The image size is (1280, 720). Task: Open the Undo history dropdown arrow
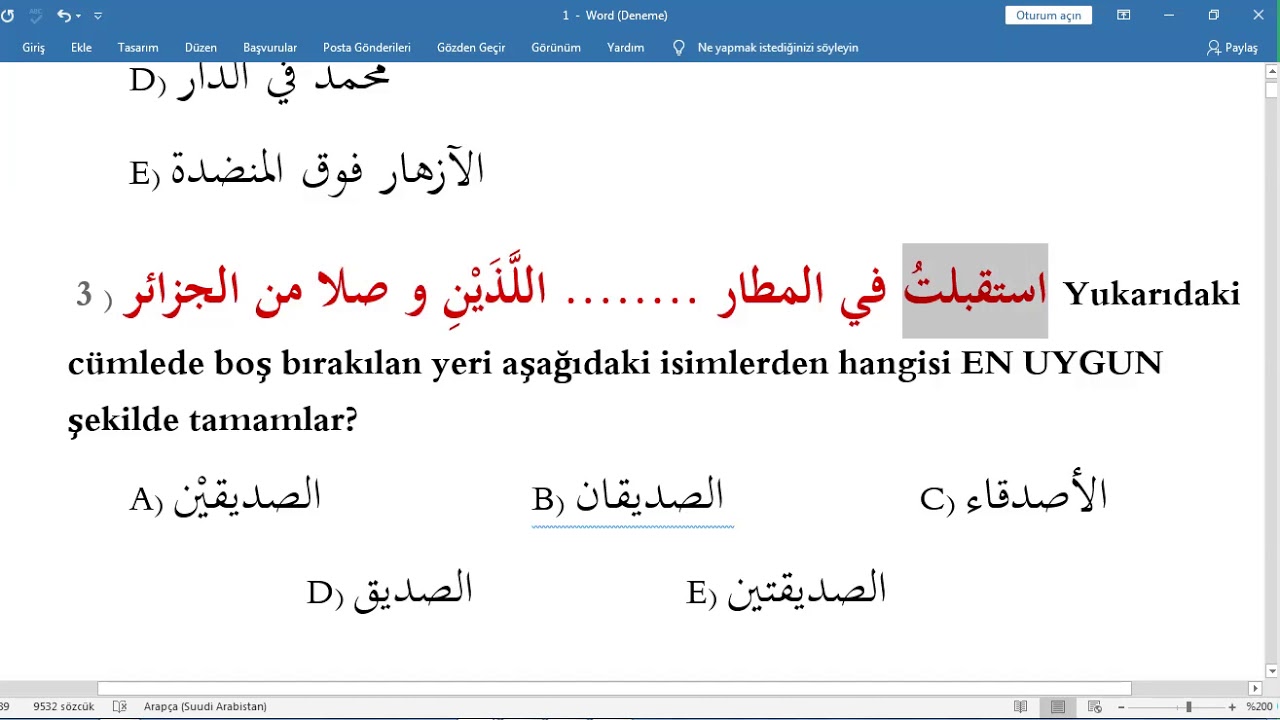coord(78,16)
